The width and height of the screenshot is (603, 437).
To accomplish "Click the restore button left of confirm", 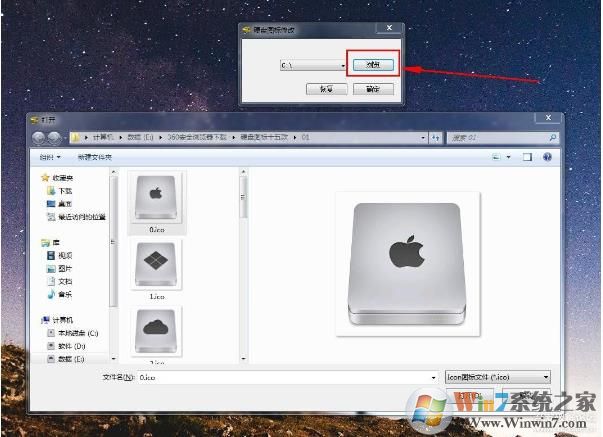I will pyautogui.click(x=326, y=89).
